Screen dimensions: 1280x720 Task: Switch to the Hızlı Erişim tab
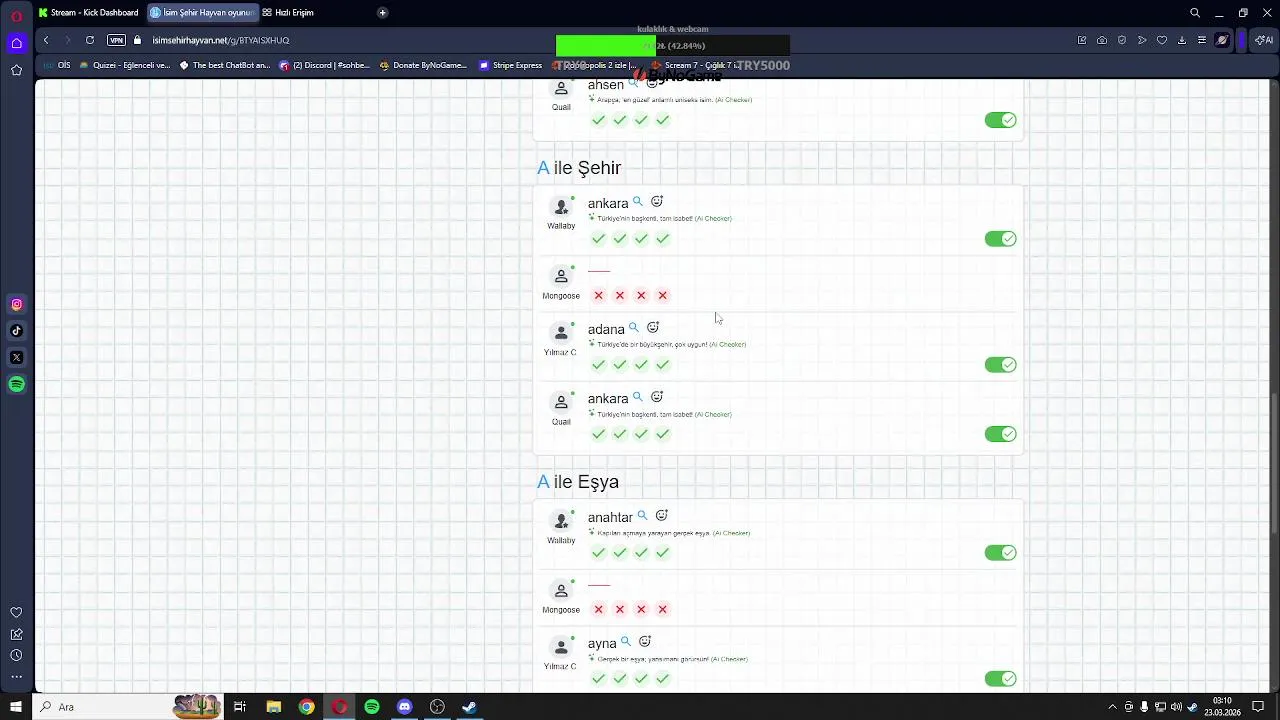point(288,13)
